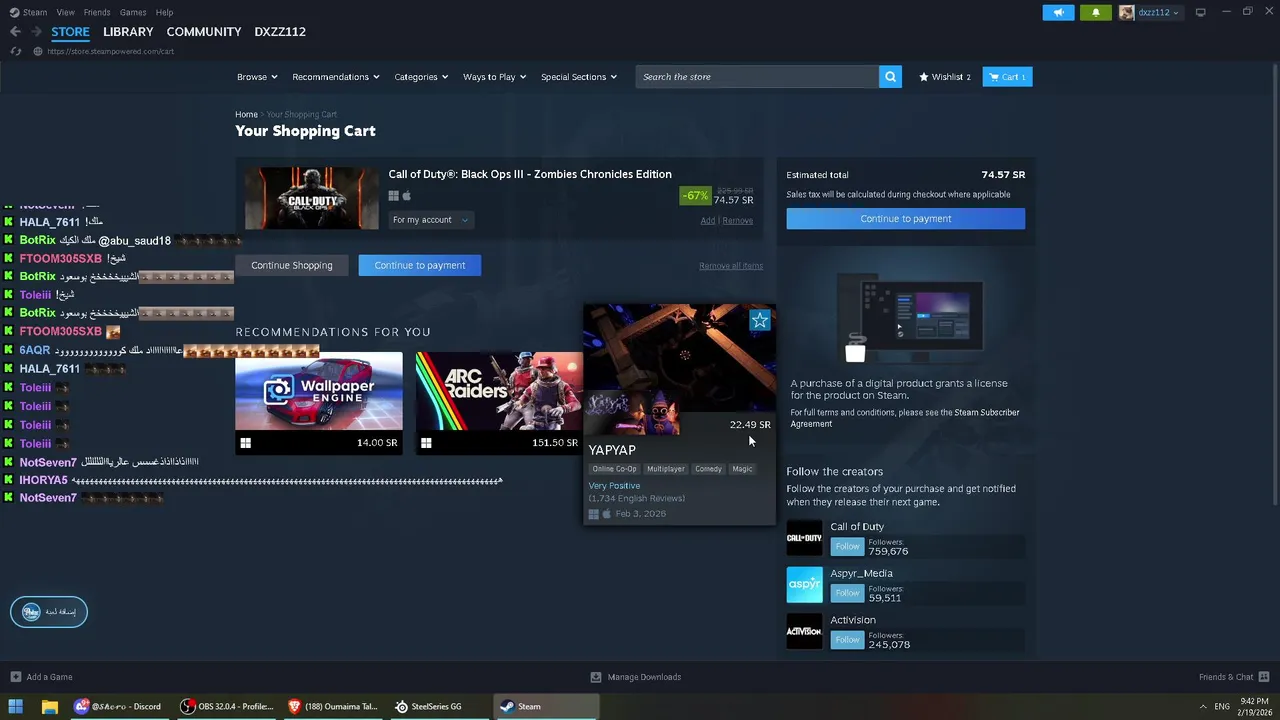Follow Aspyr_Media creator
The image size is (1280, 720).
click(847, 593)
